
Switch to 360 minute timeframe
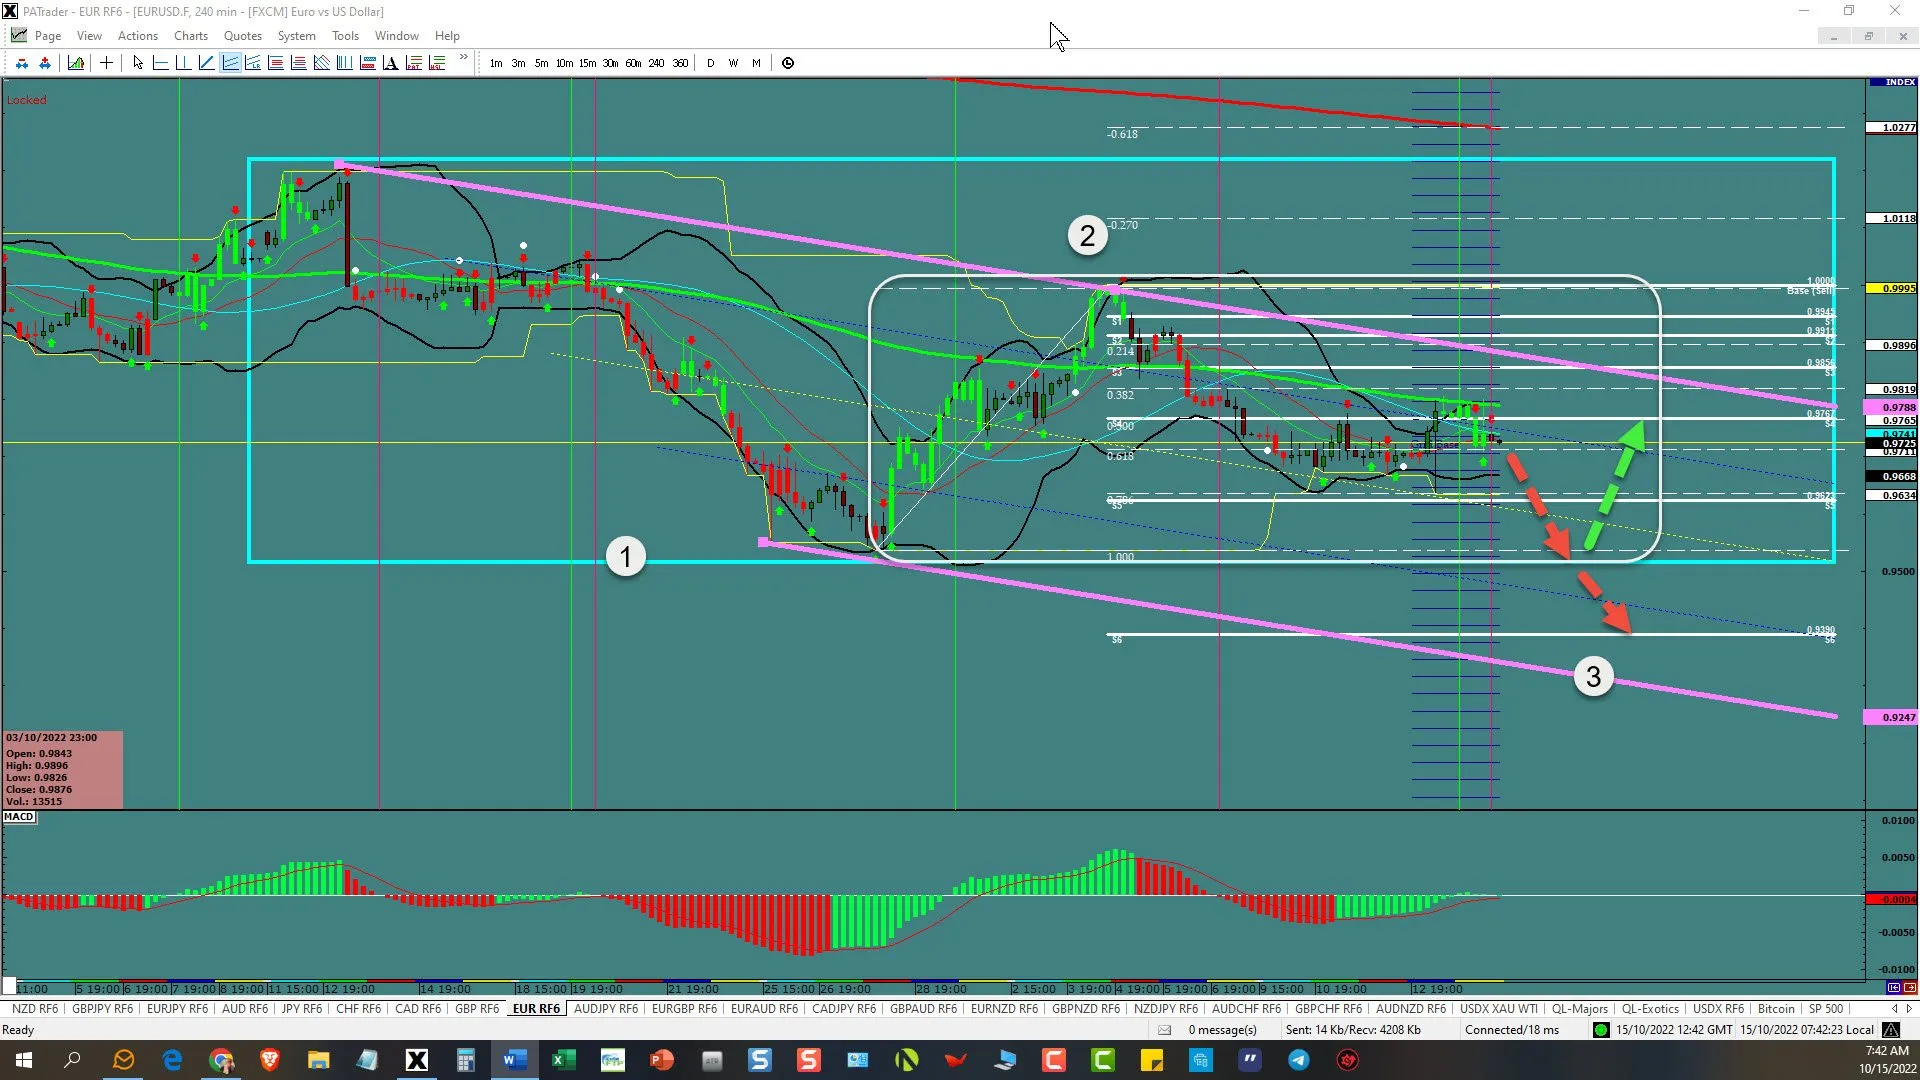point(680,63)
